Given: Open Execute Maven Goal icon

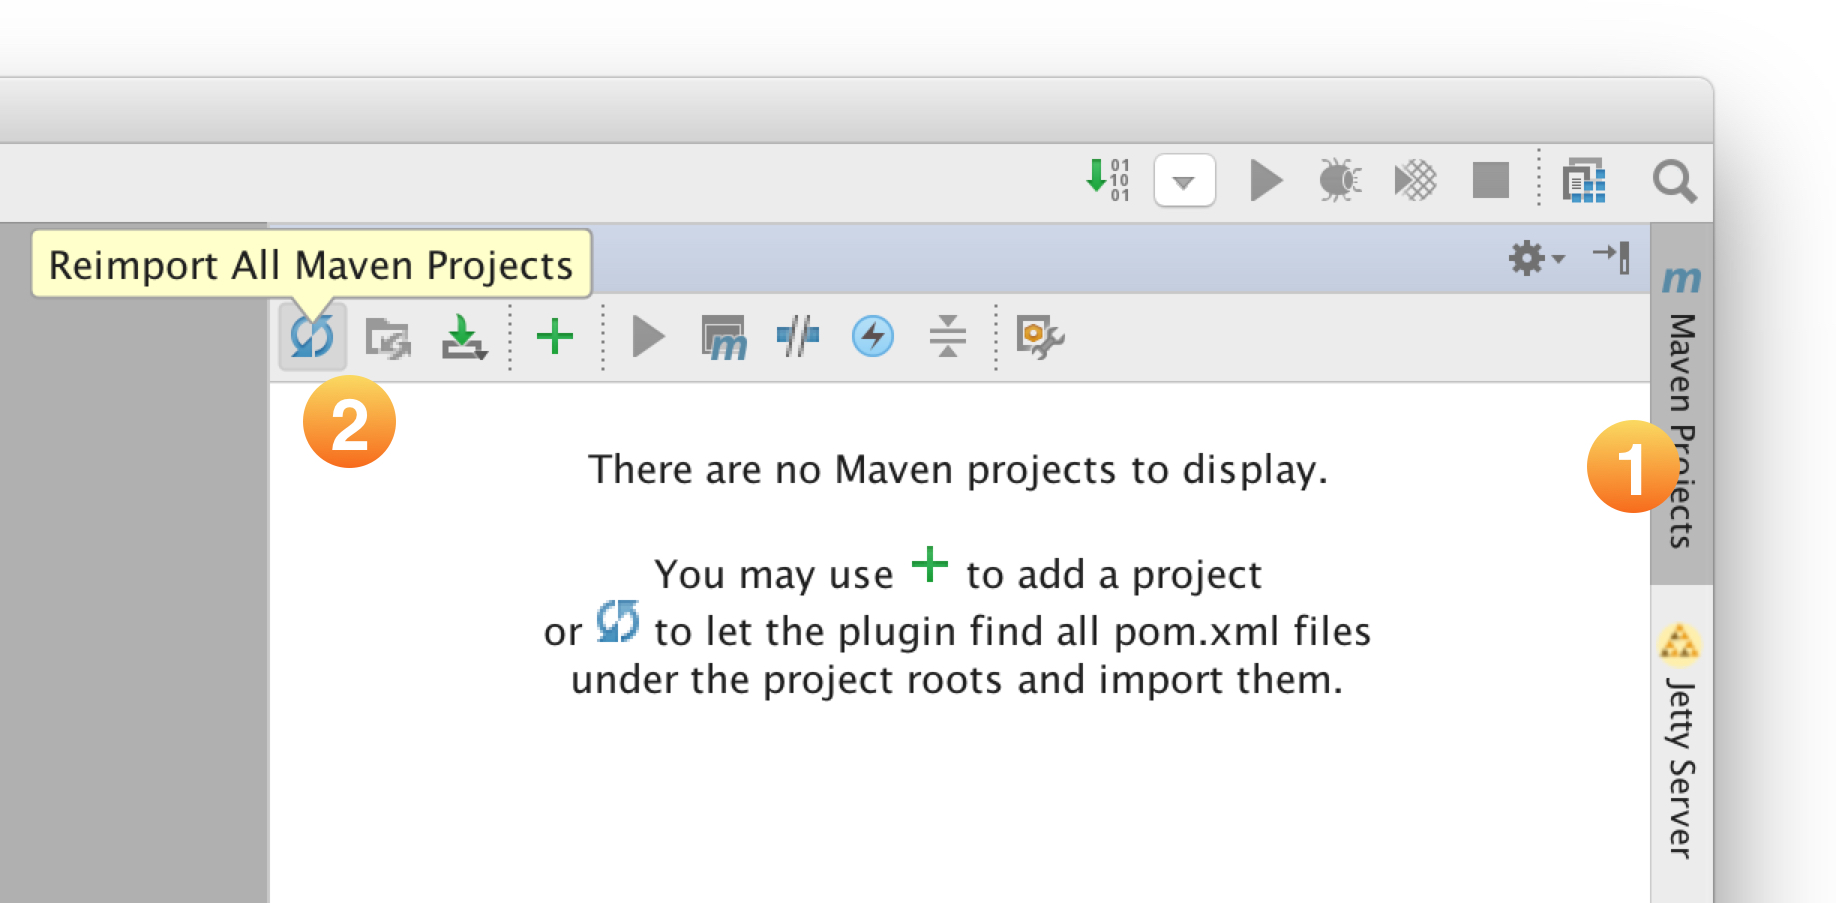Looking at the screenshot, I should tap(724, 338).
